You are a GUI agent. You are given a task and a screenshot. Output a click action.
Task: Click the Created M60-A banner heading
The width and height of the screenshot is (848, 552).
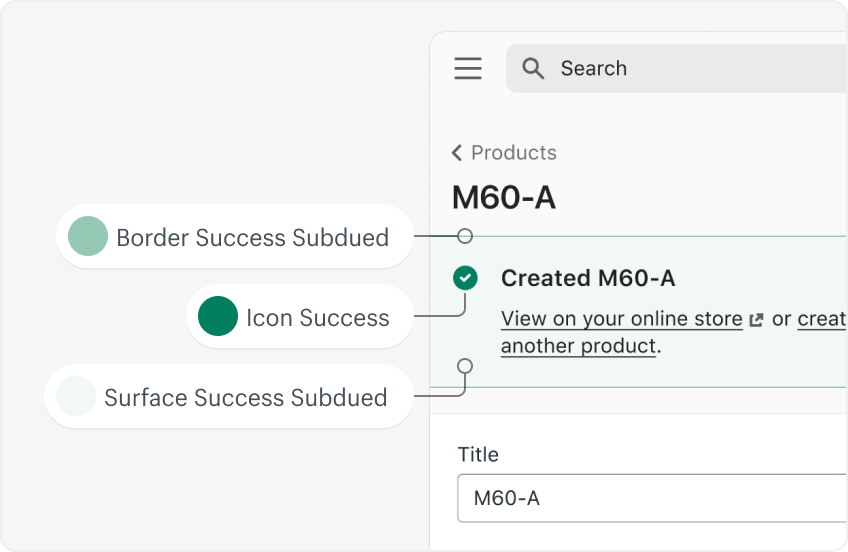(x=588, y=278)
